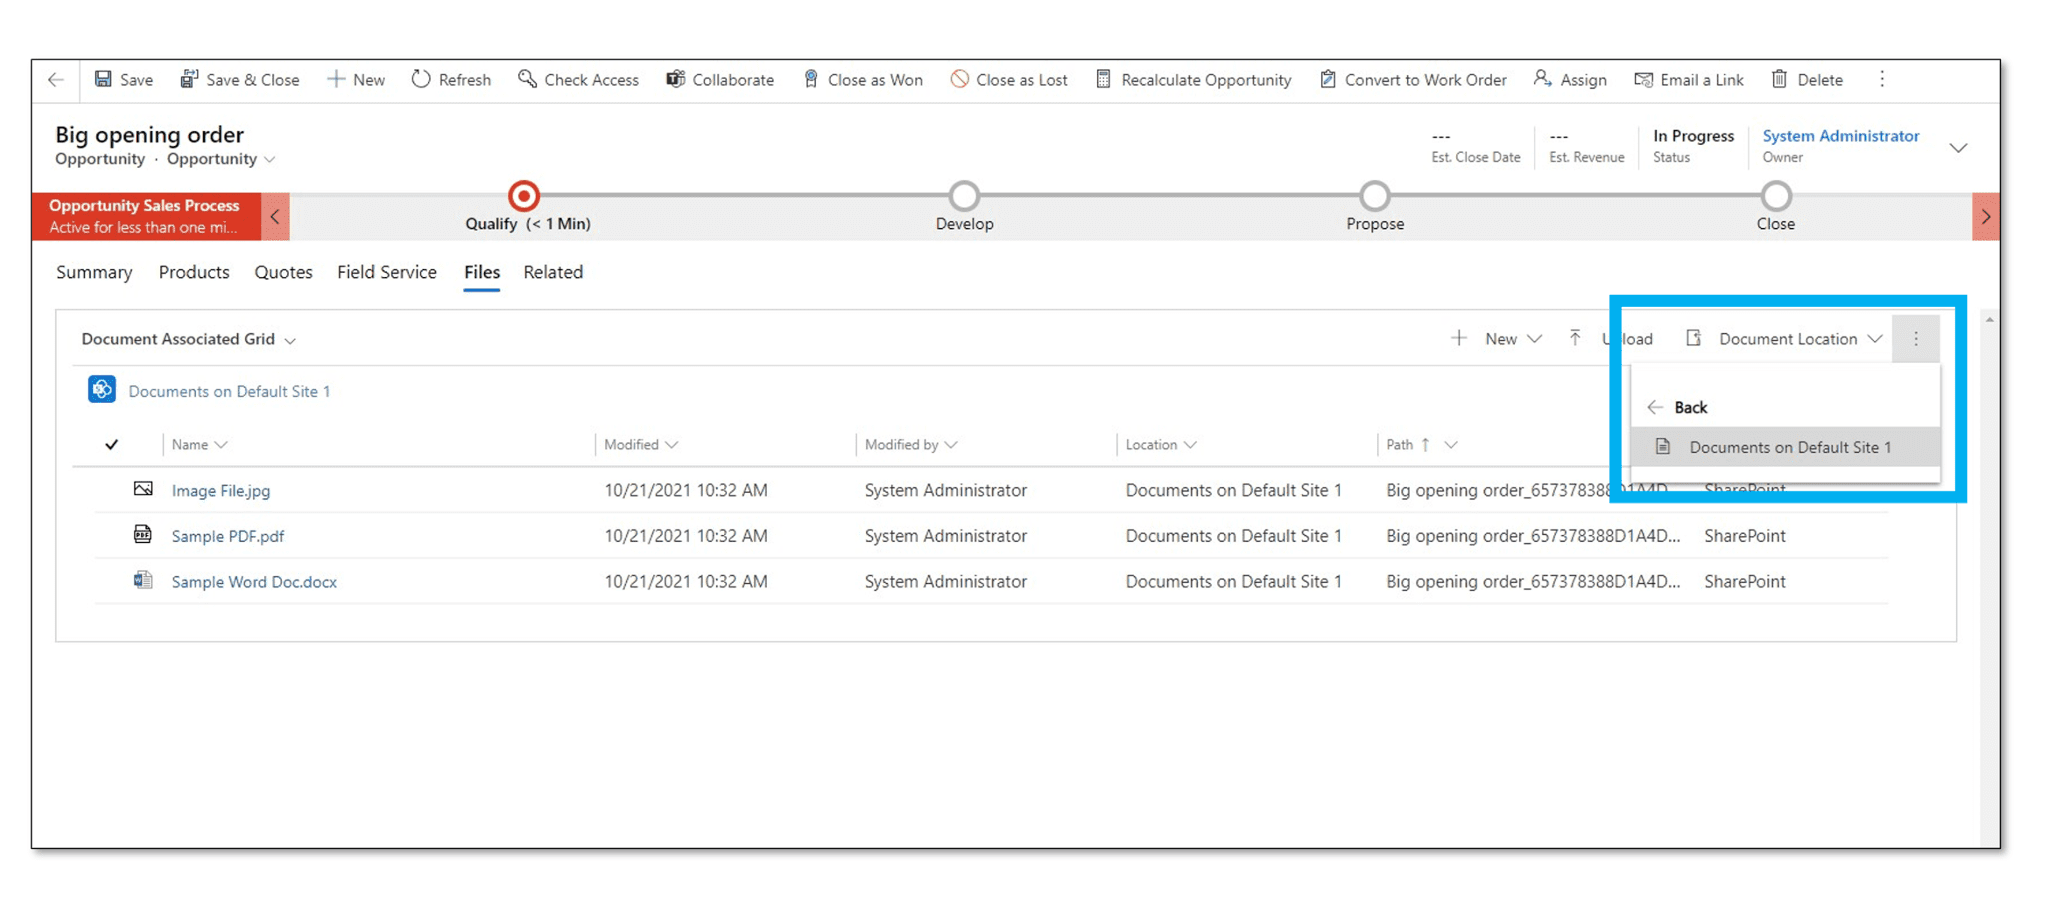This screenshot has width=2048, height=907.
Task: Click the Opportunity Sales Process label
Action: point(145,205)
